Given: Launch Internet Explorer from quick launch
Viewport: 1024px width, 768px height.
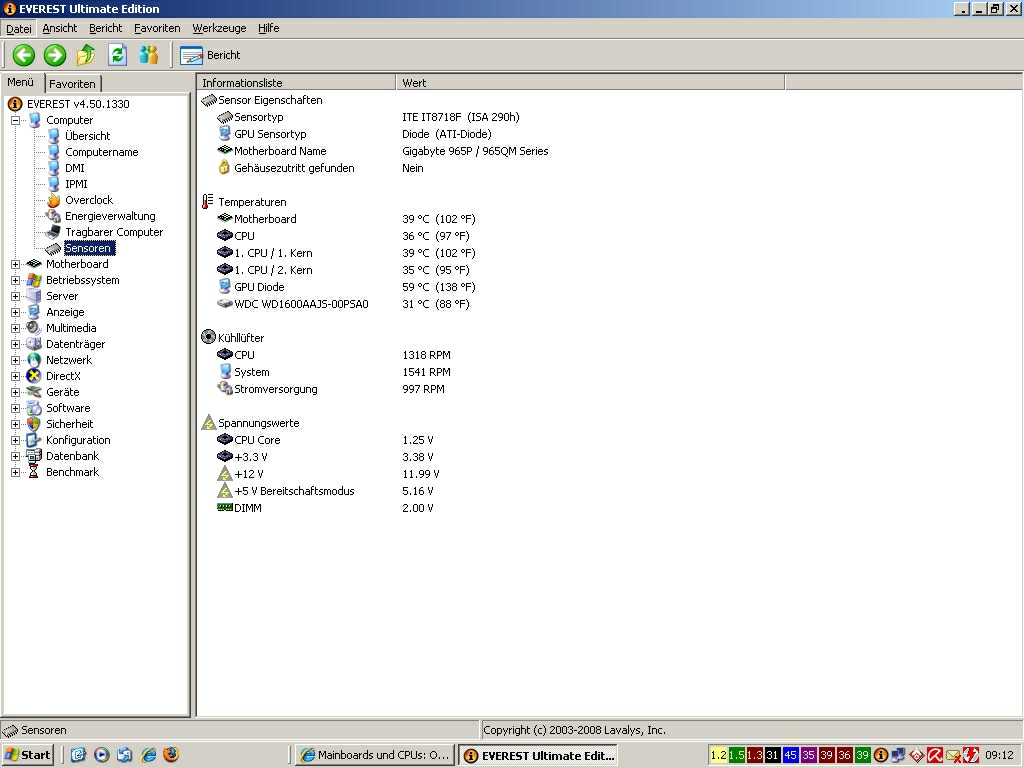Looking at the screenshot, I should click(x=149, y=755).
